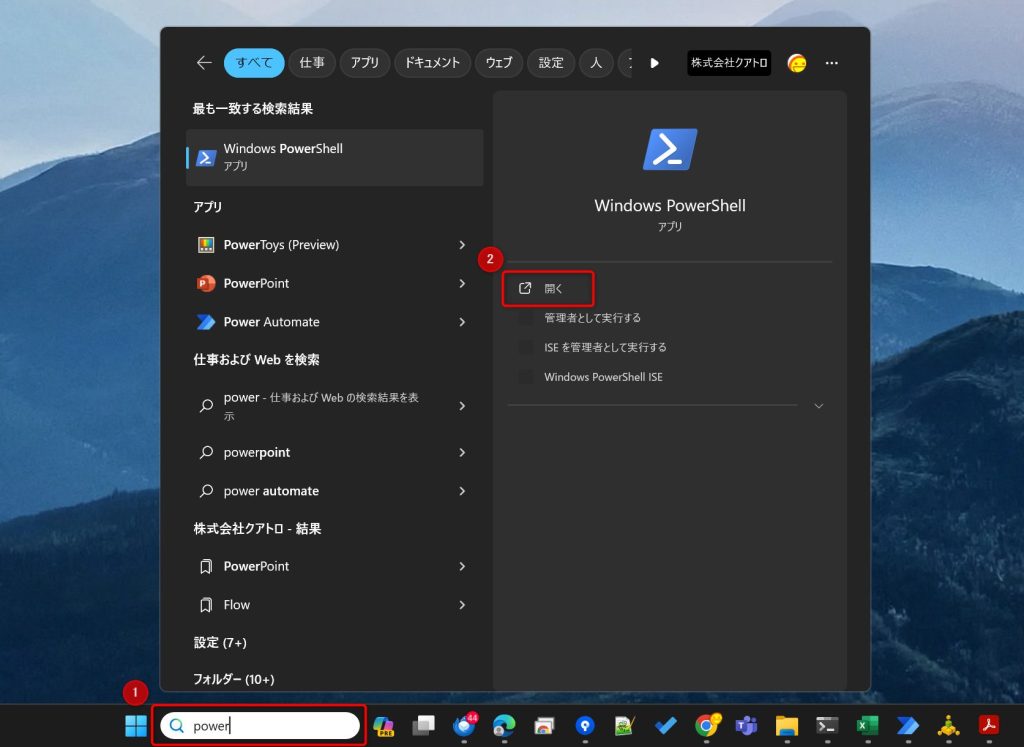
Task: Open PowerPoint bookmark under 株式会社クアトロ results
Action: coord(334,566)
